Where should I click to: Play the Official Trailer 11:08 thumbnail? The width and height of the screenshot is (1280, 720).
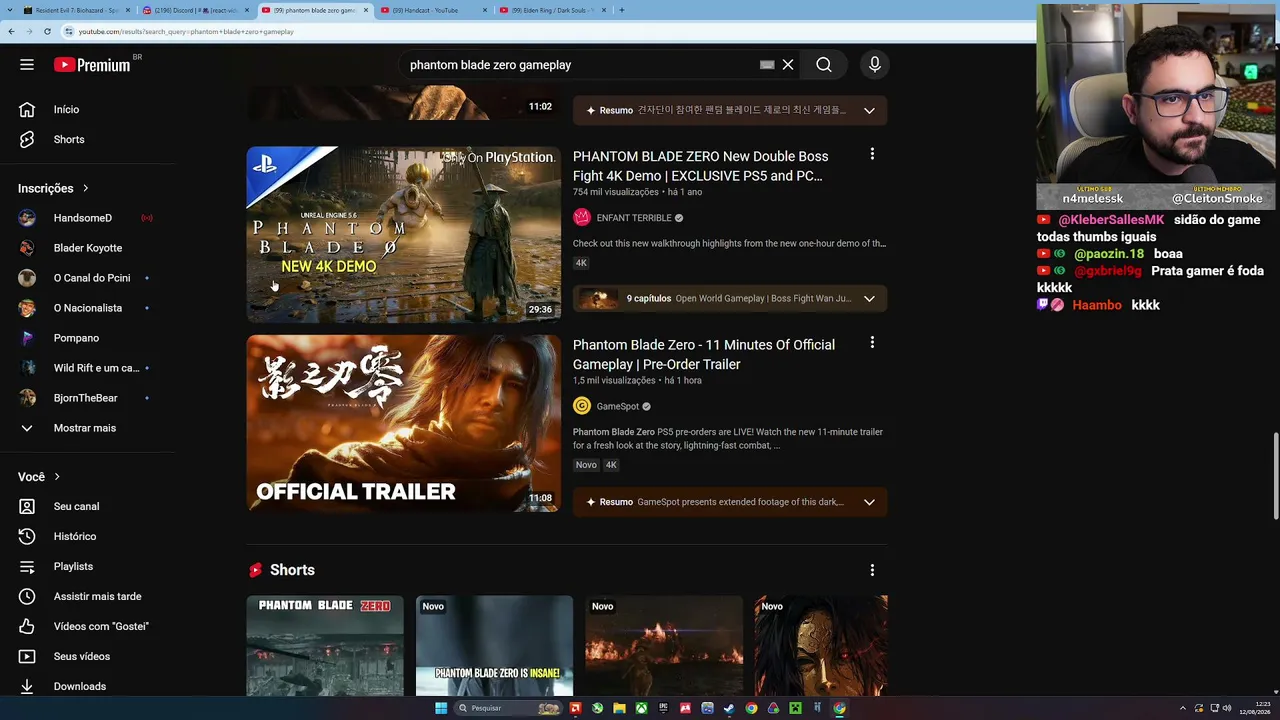pyautogui.click(x=404, y=424)
